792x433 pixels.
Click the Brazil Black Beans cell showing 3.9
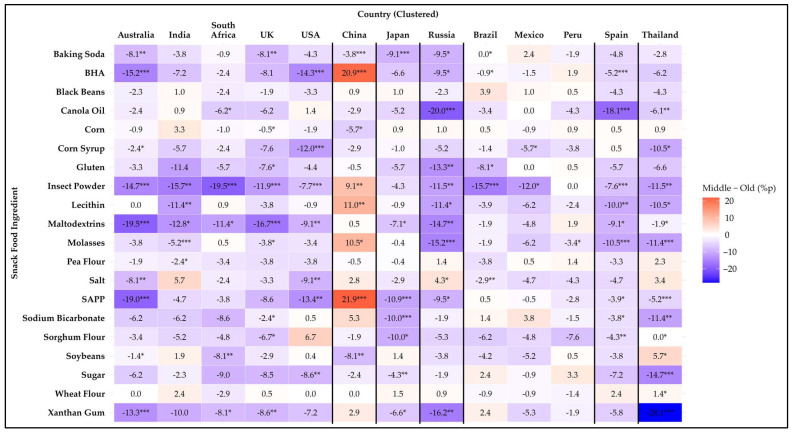point(485,92)
